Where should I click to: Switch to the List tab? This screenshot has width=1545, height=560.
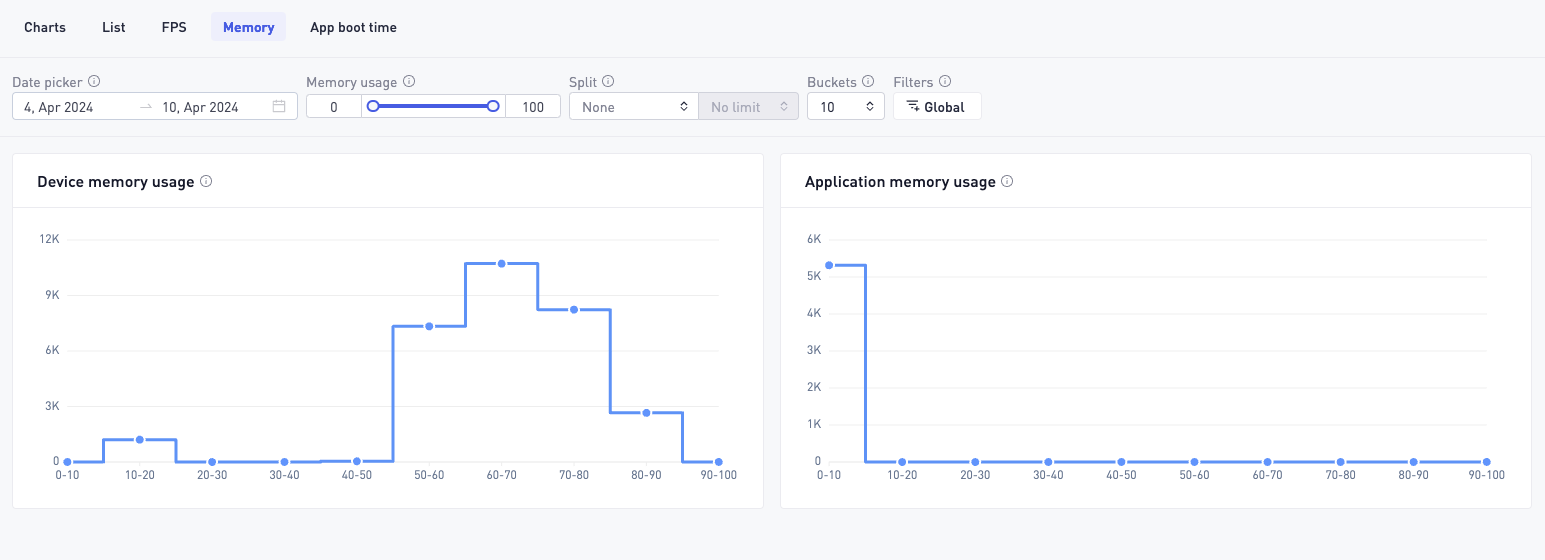click(x=114, y=27)
